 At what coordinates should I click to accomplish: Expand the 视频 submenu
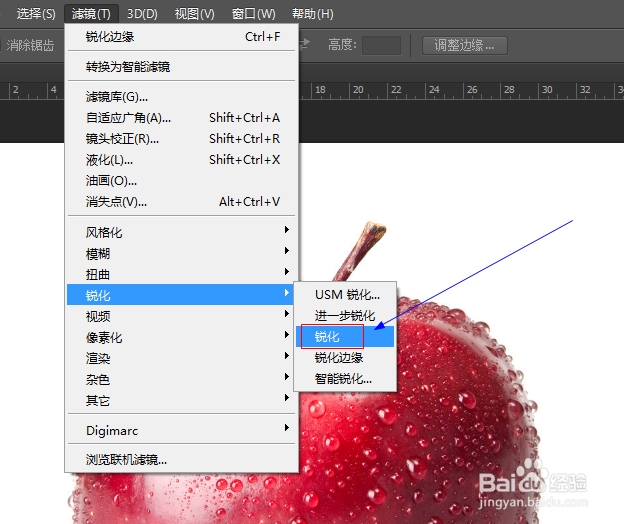click(181, 316)
